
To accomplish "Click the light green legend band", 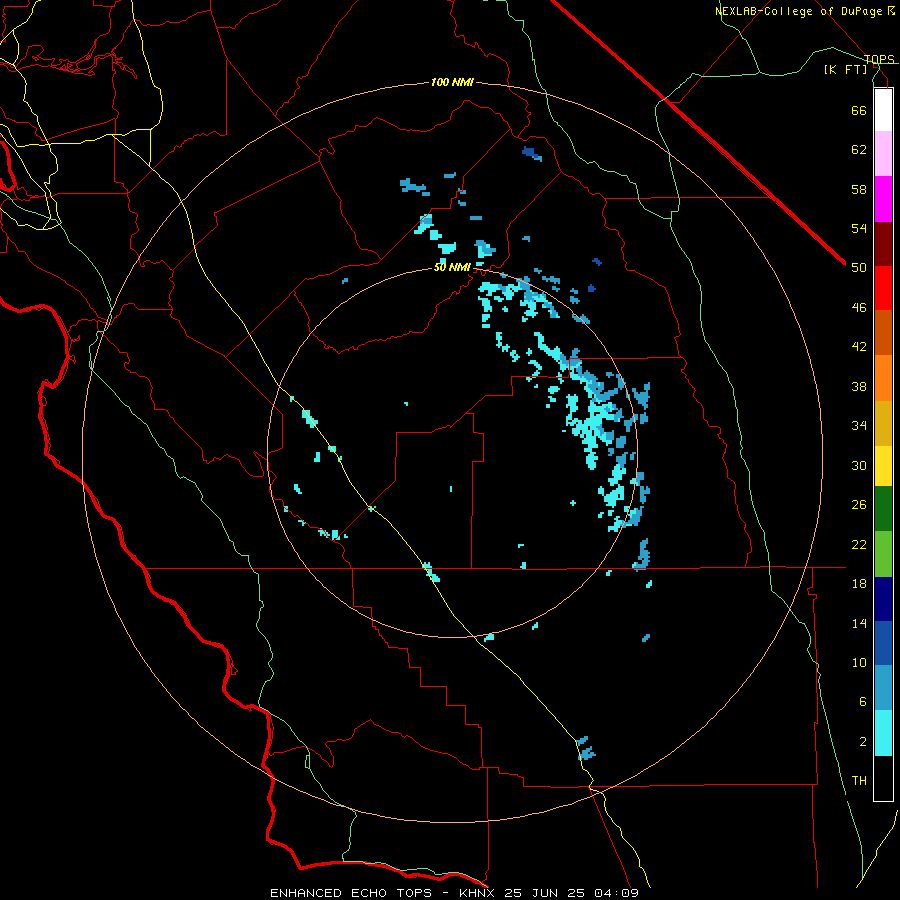I will pos(883,554).
